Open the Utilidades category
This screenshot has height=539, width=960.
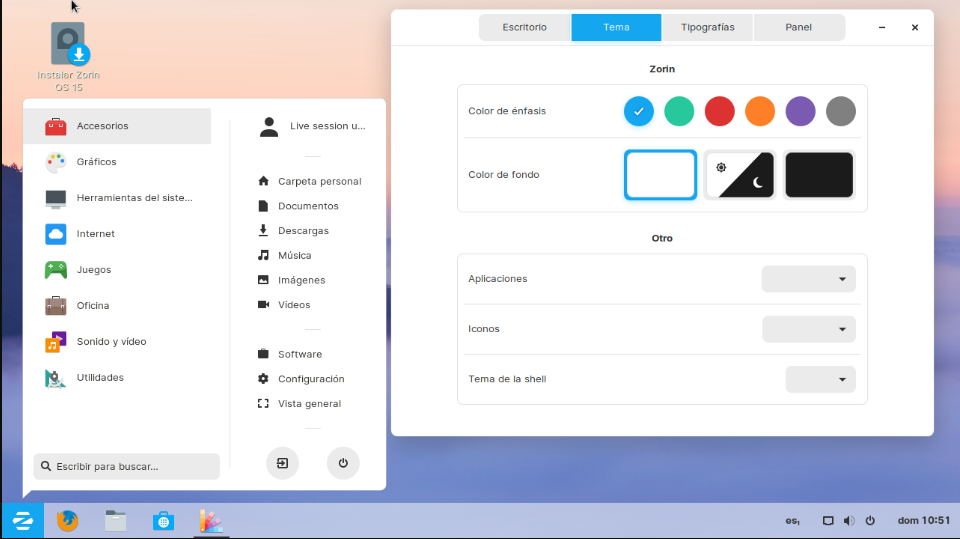[x=117, y=377]
